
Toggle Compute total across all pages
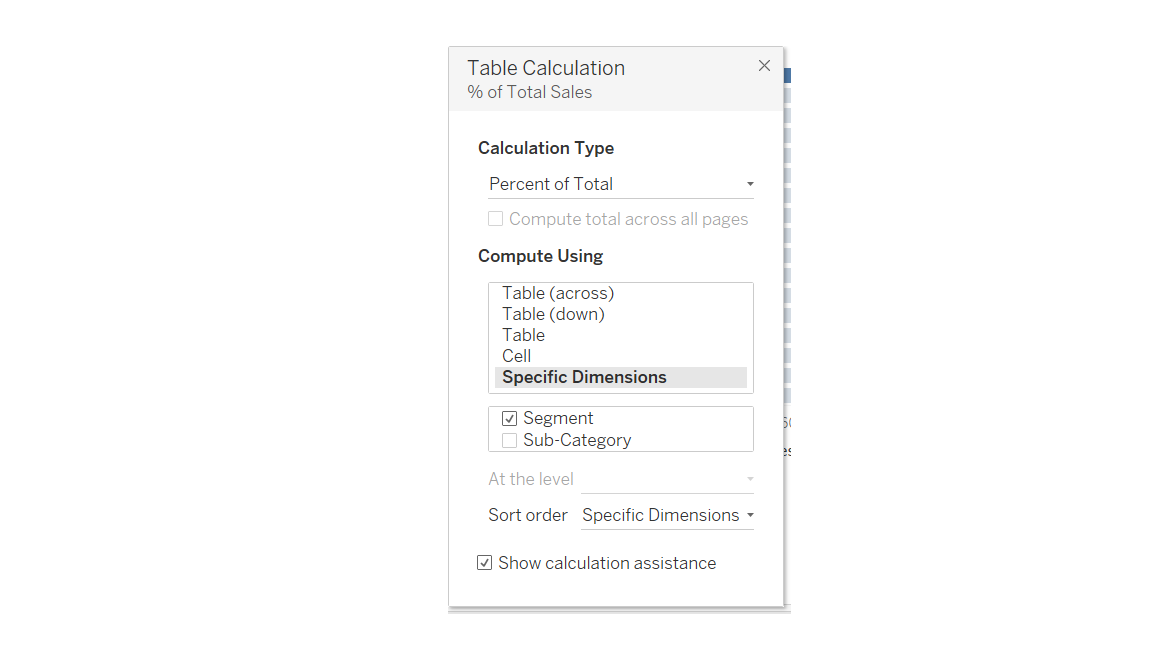point(495,218)
